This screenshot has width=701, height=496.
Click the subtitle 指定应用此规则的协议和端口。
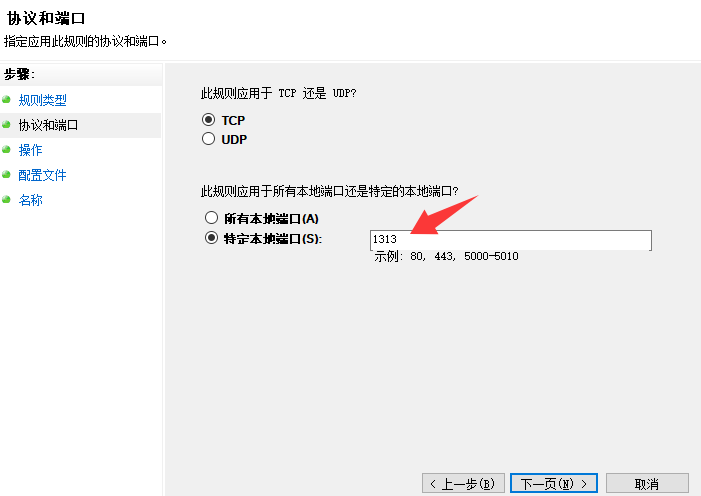pos(85,42)
